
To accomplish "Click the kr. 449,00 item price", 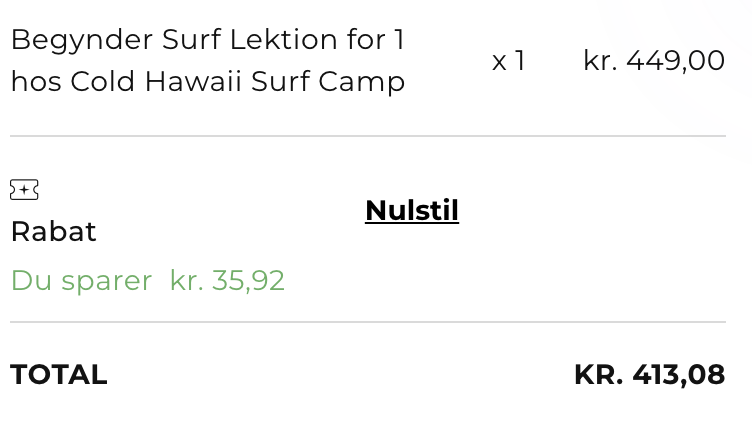I will [653, 61].
